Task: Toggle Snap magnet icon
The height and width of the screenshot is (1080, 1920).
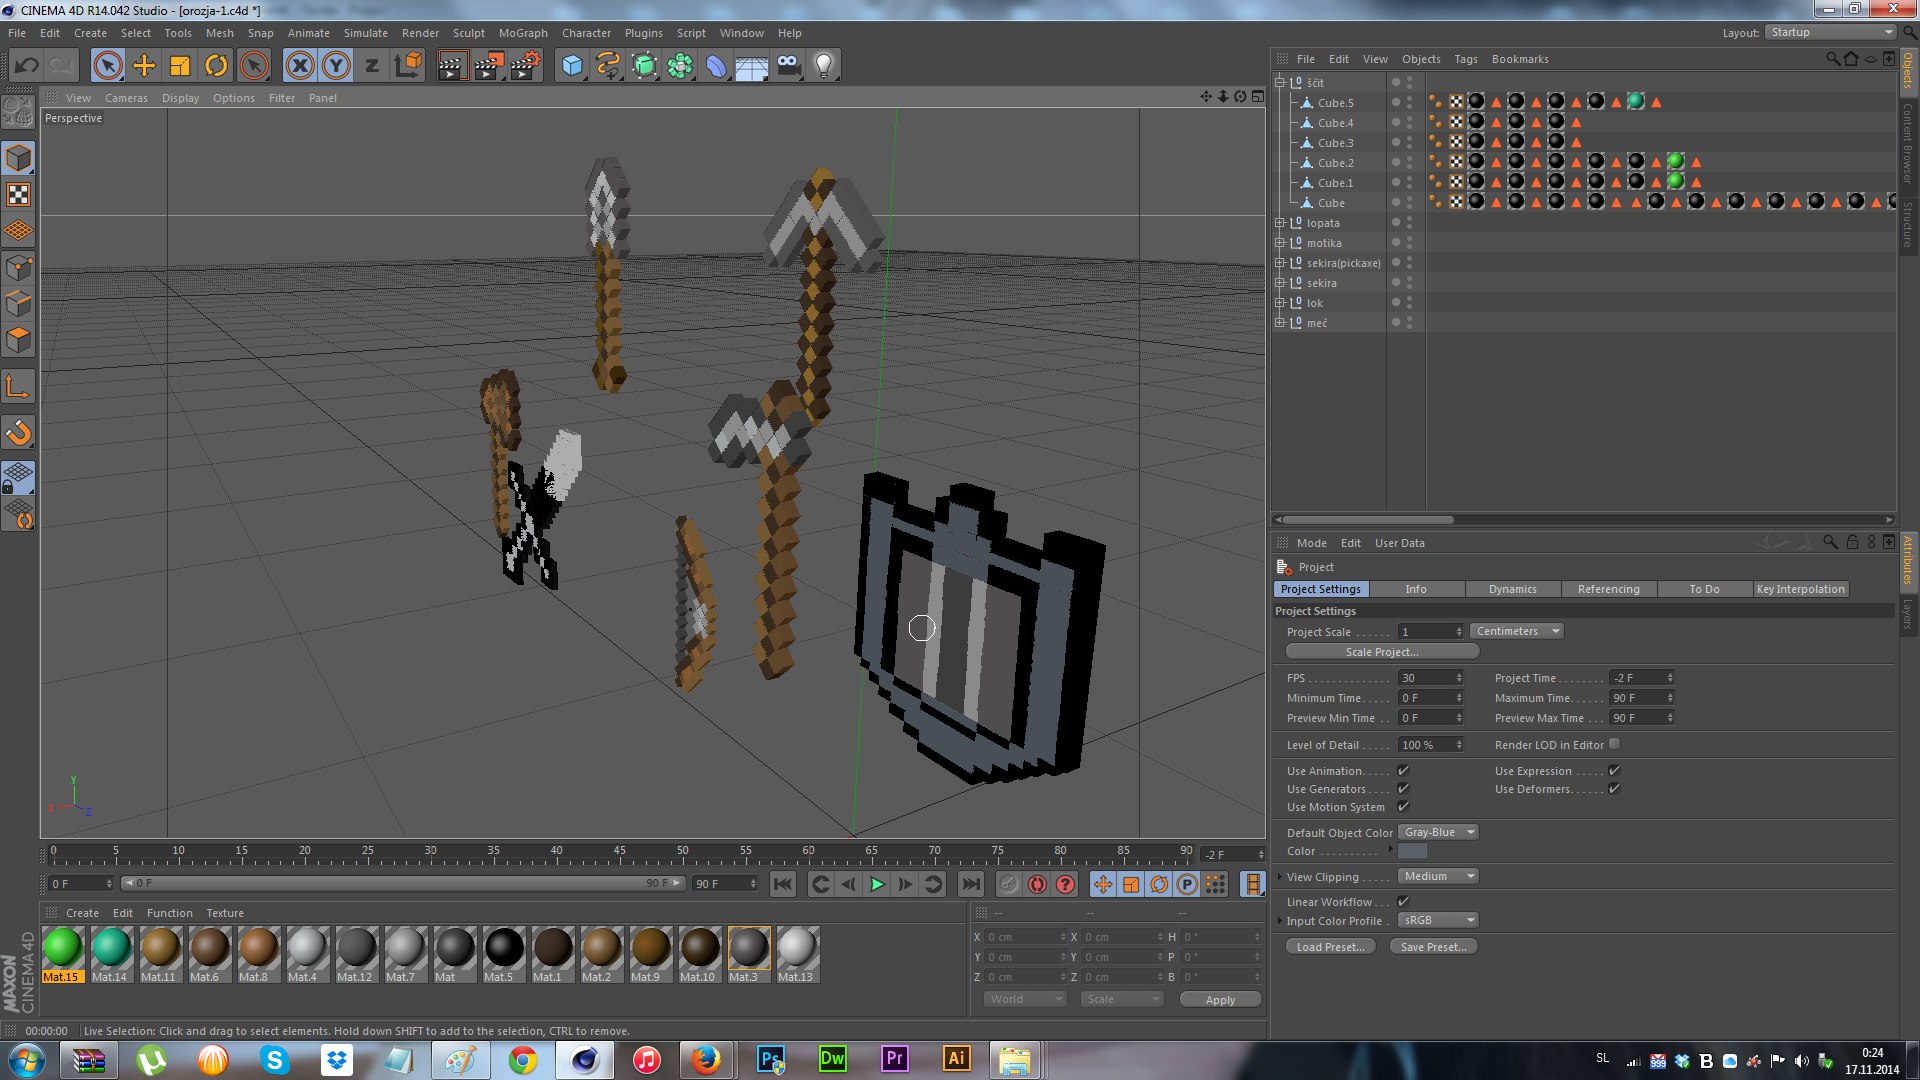Action: click(x=18, y=433)
